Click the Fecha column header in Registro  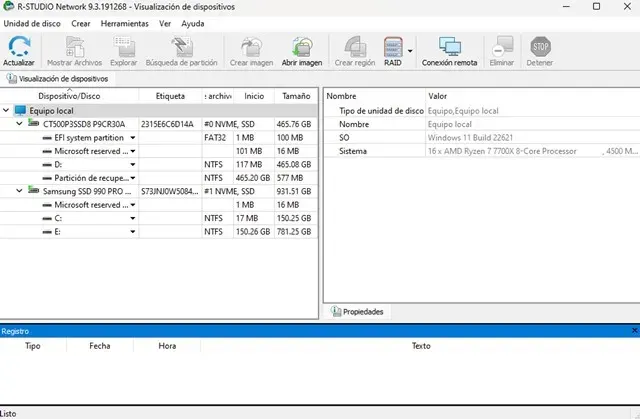coord(100,346)
